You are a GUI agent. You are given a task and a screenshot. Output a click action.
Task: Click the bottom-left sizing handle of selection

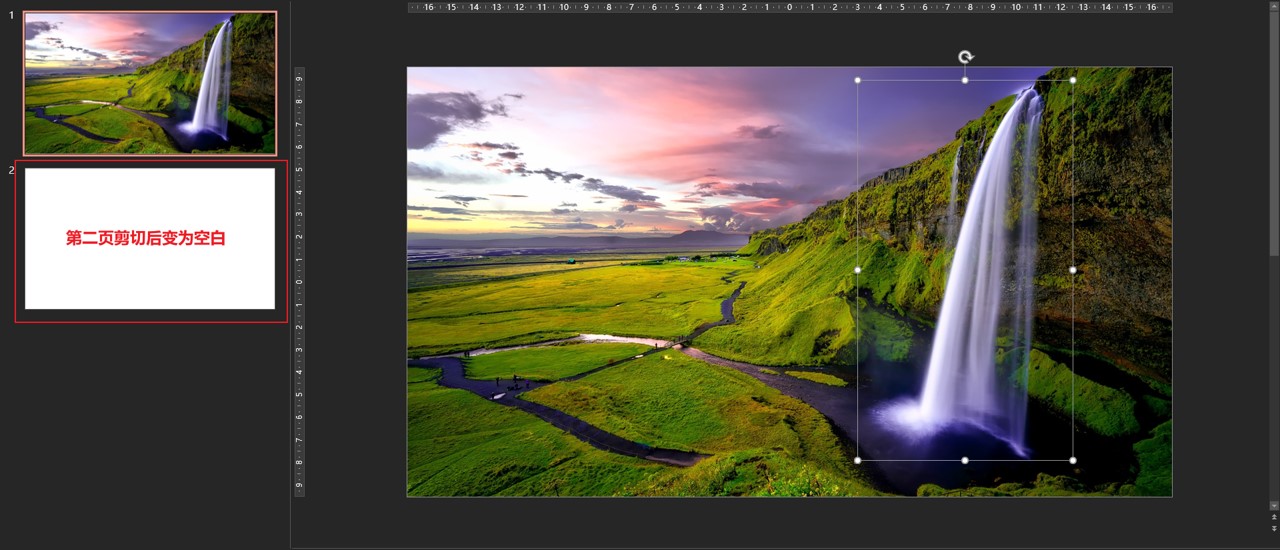[857, 460]
